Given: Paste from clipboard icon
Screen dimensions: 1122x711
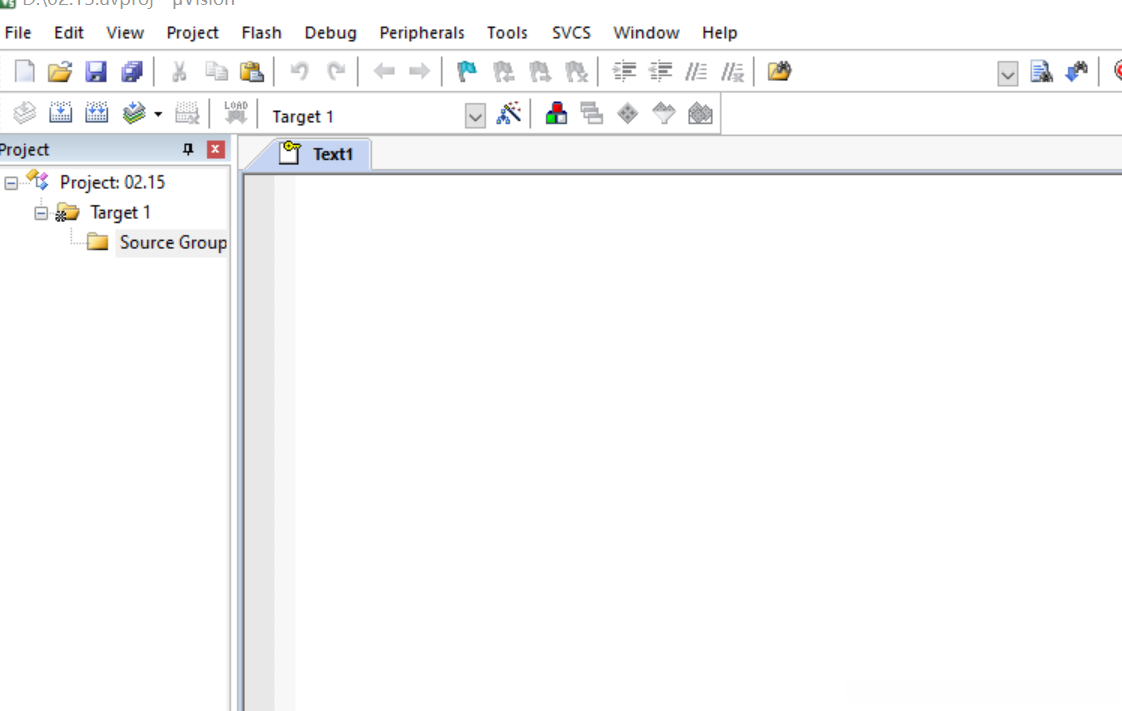Looking at the screenshot, I should coord(252,72).
